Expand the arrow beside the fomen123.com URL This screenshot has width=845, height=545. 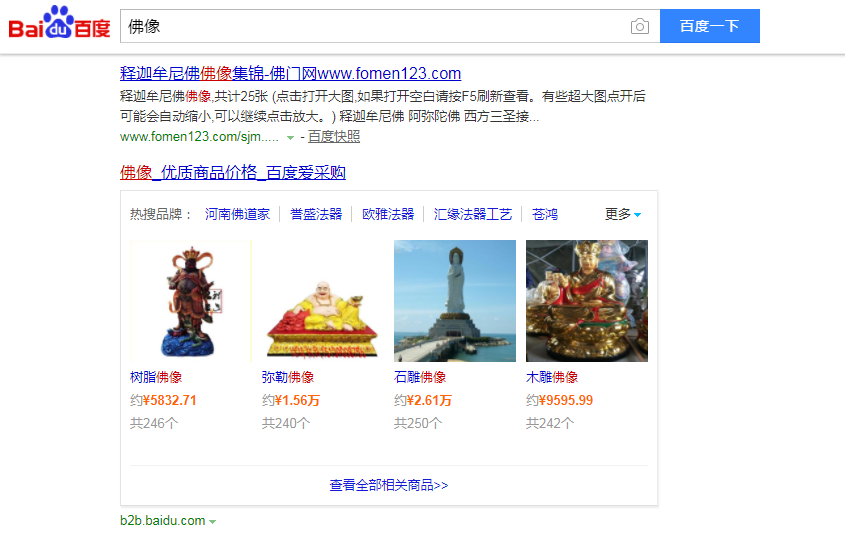(x=290, y=137)
